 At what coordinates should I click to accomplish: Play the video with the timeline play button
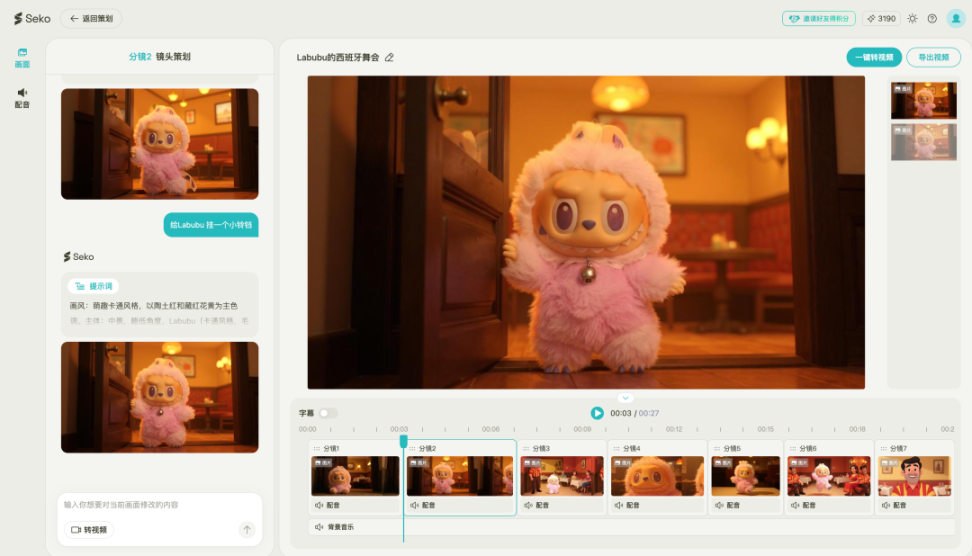point(597,413)
